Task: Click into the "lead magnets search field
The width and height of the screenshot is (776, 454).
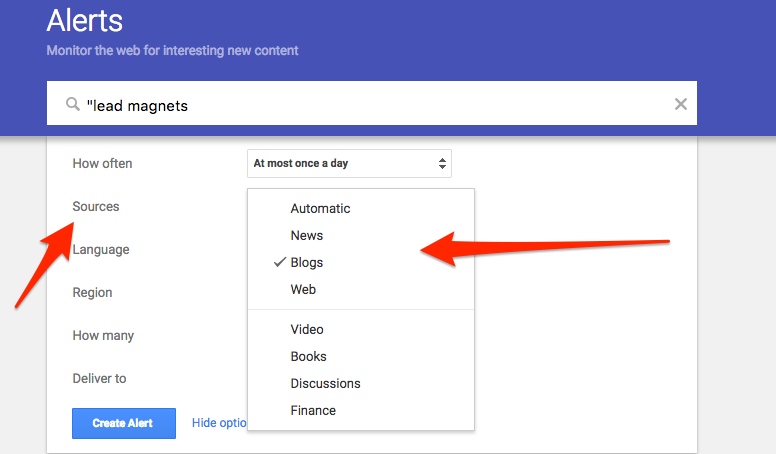Action: tap(372, 103)
